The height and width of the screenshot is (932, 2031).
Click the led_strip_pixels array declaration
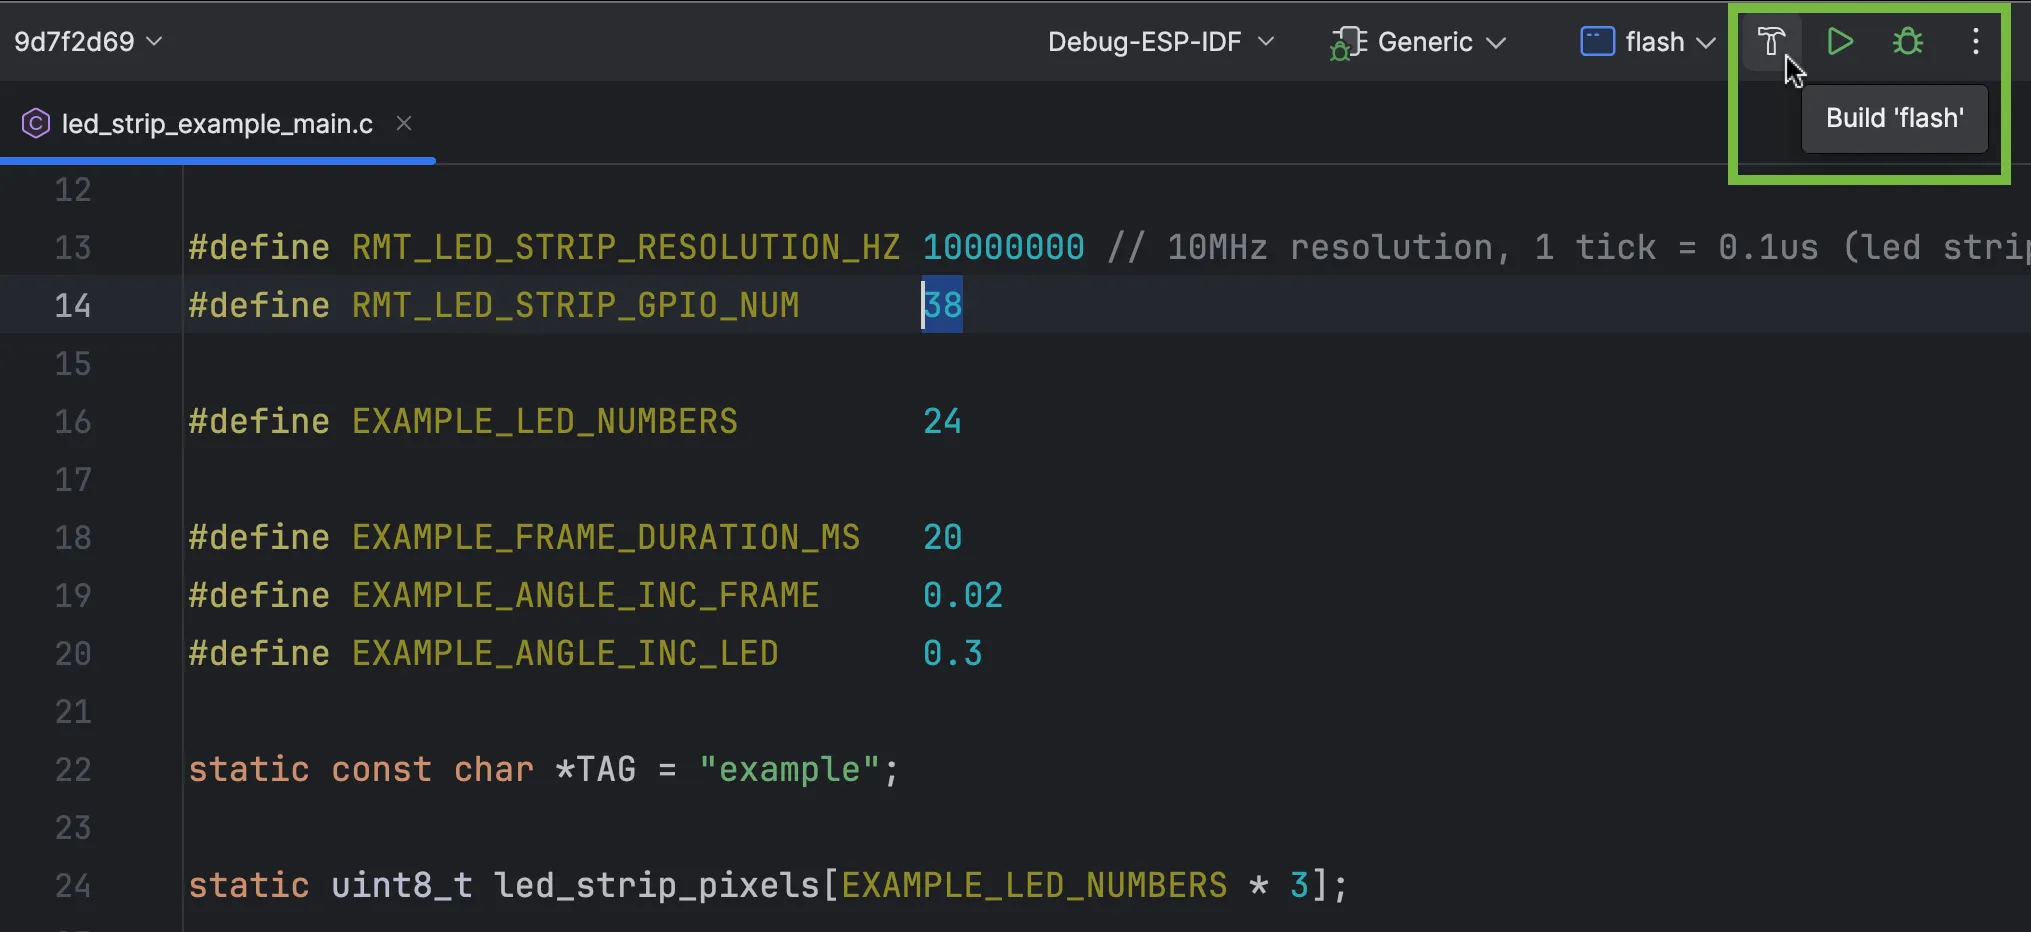coord(656,885)
